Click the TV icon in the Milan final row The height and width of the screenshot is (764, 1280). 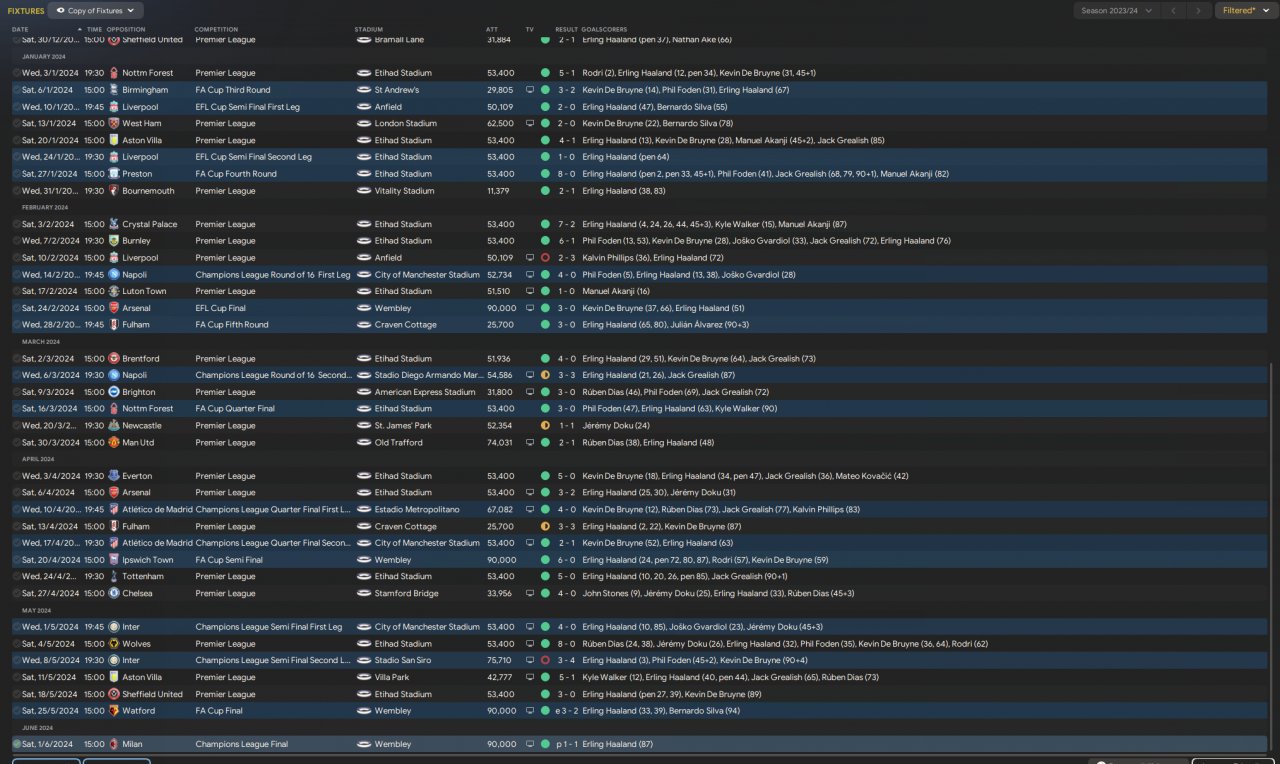tap(530, 744)
